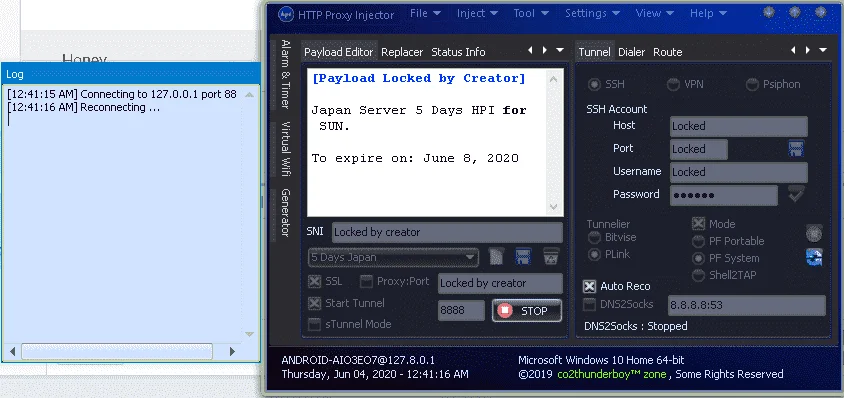Click the co2thunderboy zone link

click(x=611, y=374)
